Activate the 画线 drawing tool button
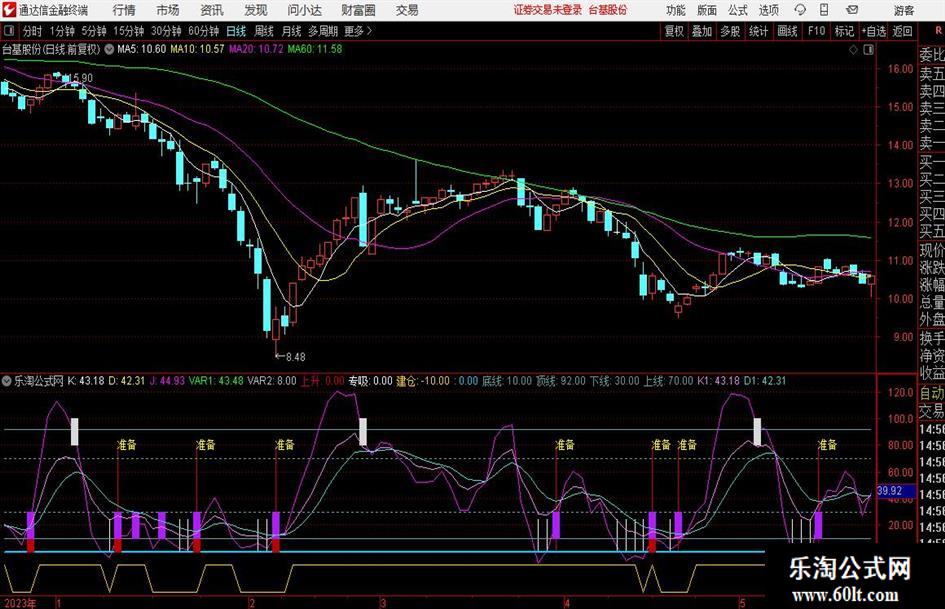Screen dimensions: 945x609 coord(787,31)
